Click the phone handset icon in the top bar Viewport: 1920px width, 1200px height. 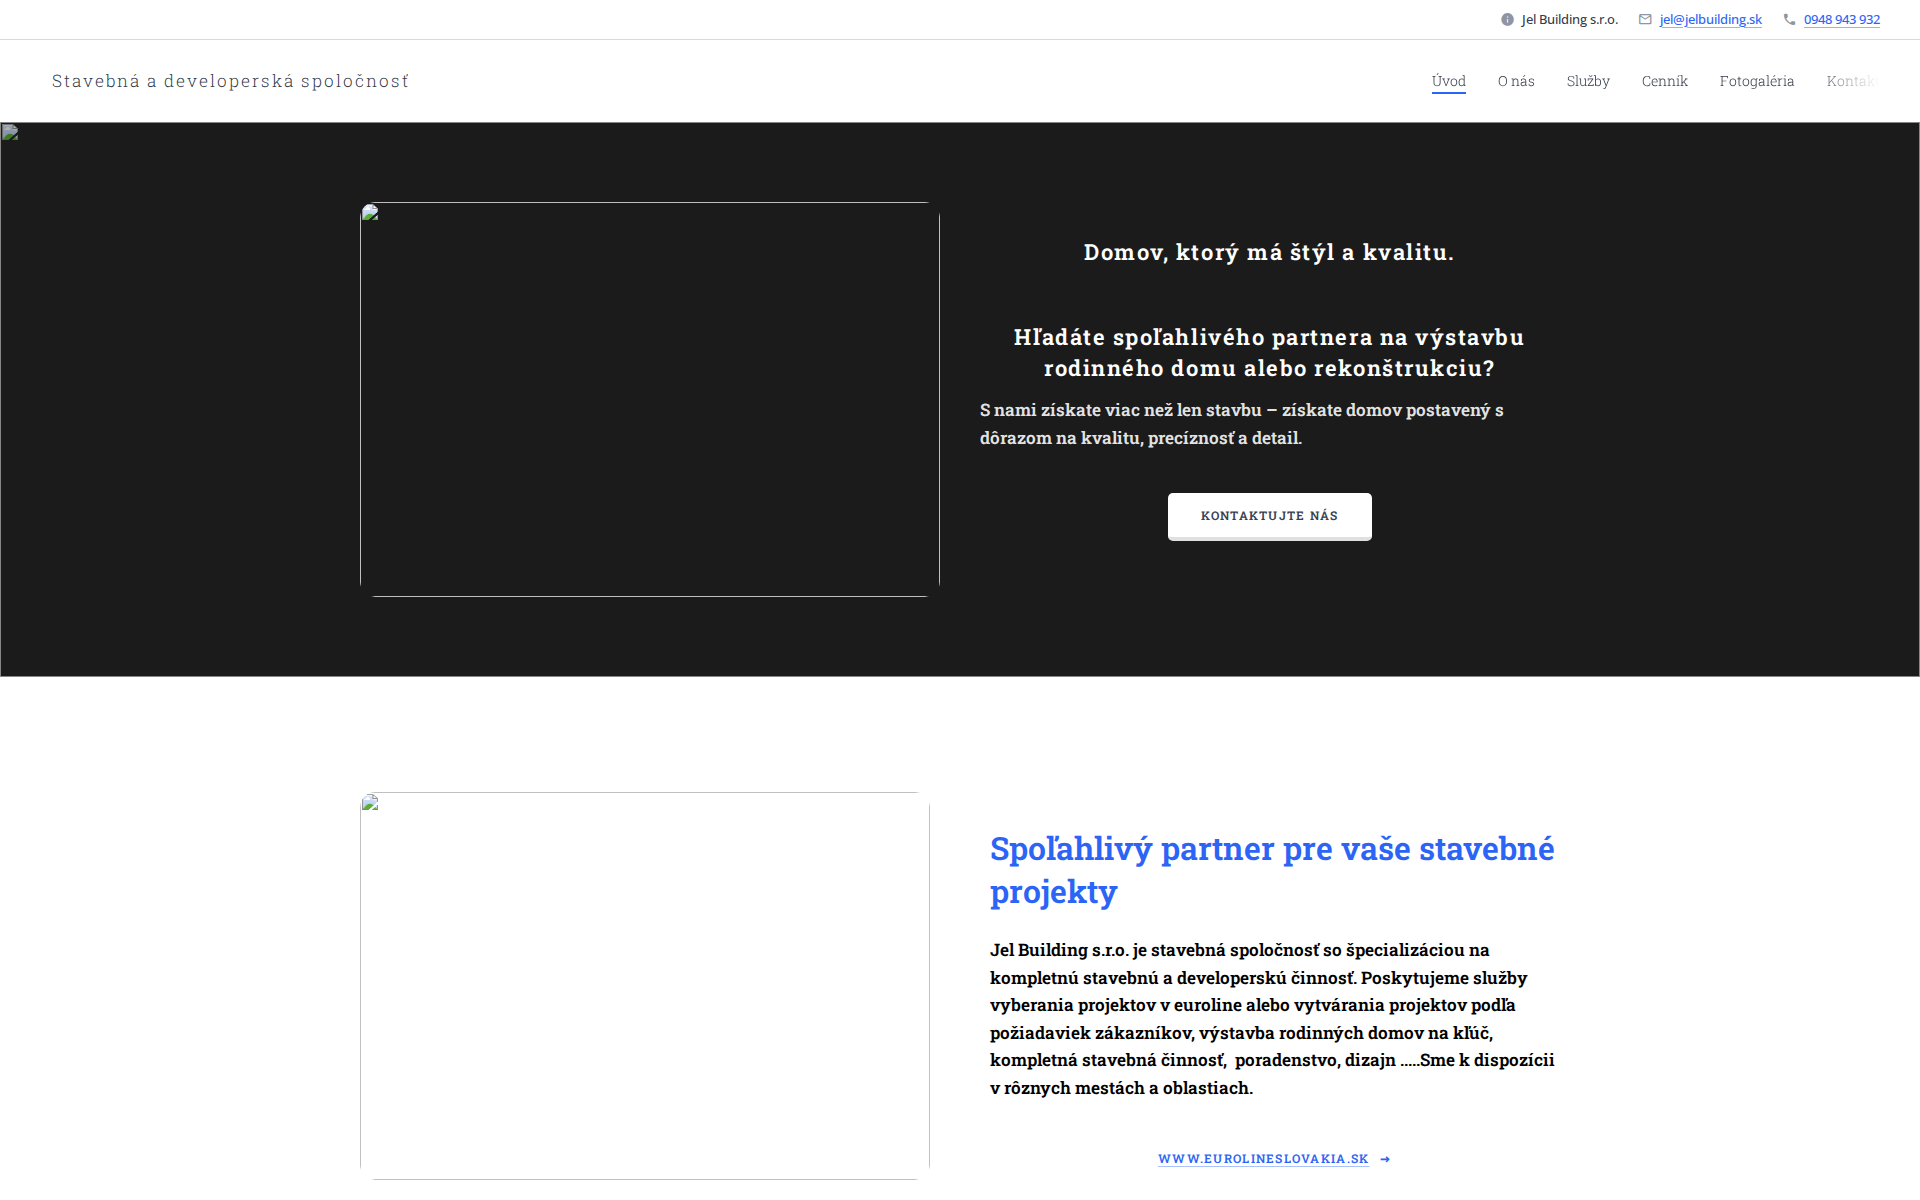point(1789,20)
